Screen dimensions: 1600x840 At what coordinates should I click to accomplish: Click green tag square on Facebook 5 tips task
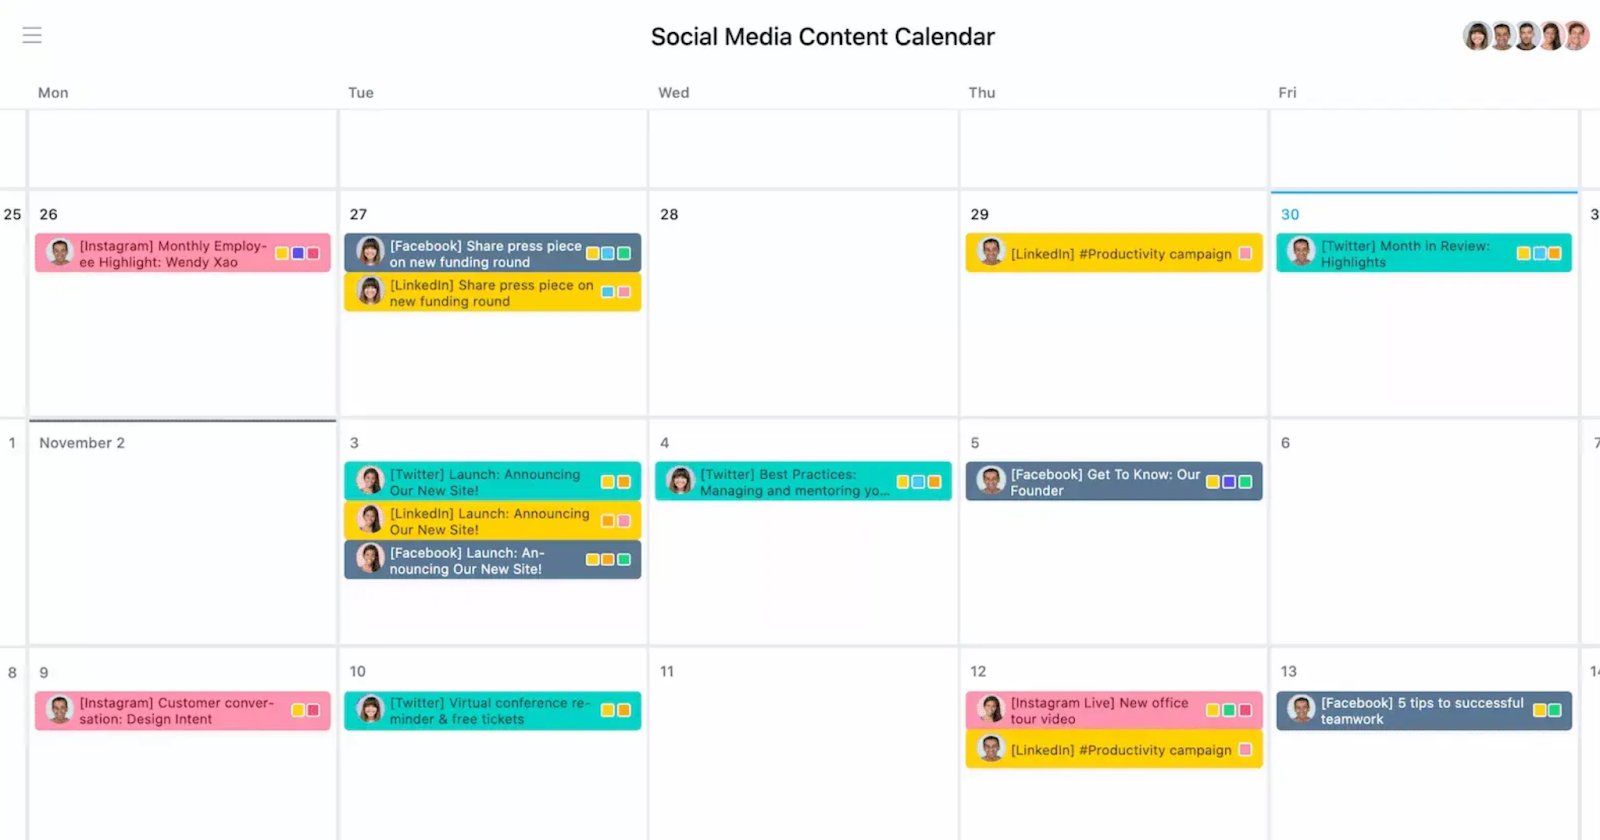(x=1554, y=710)
